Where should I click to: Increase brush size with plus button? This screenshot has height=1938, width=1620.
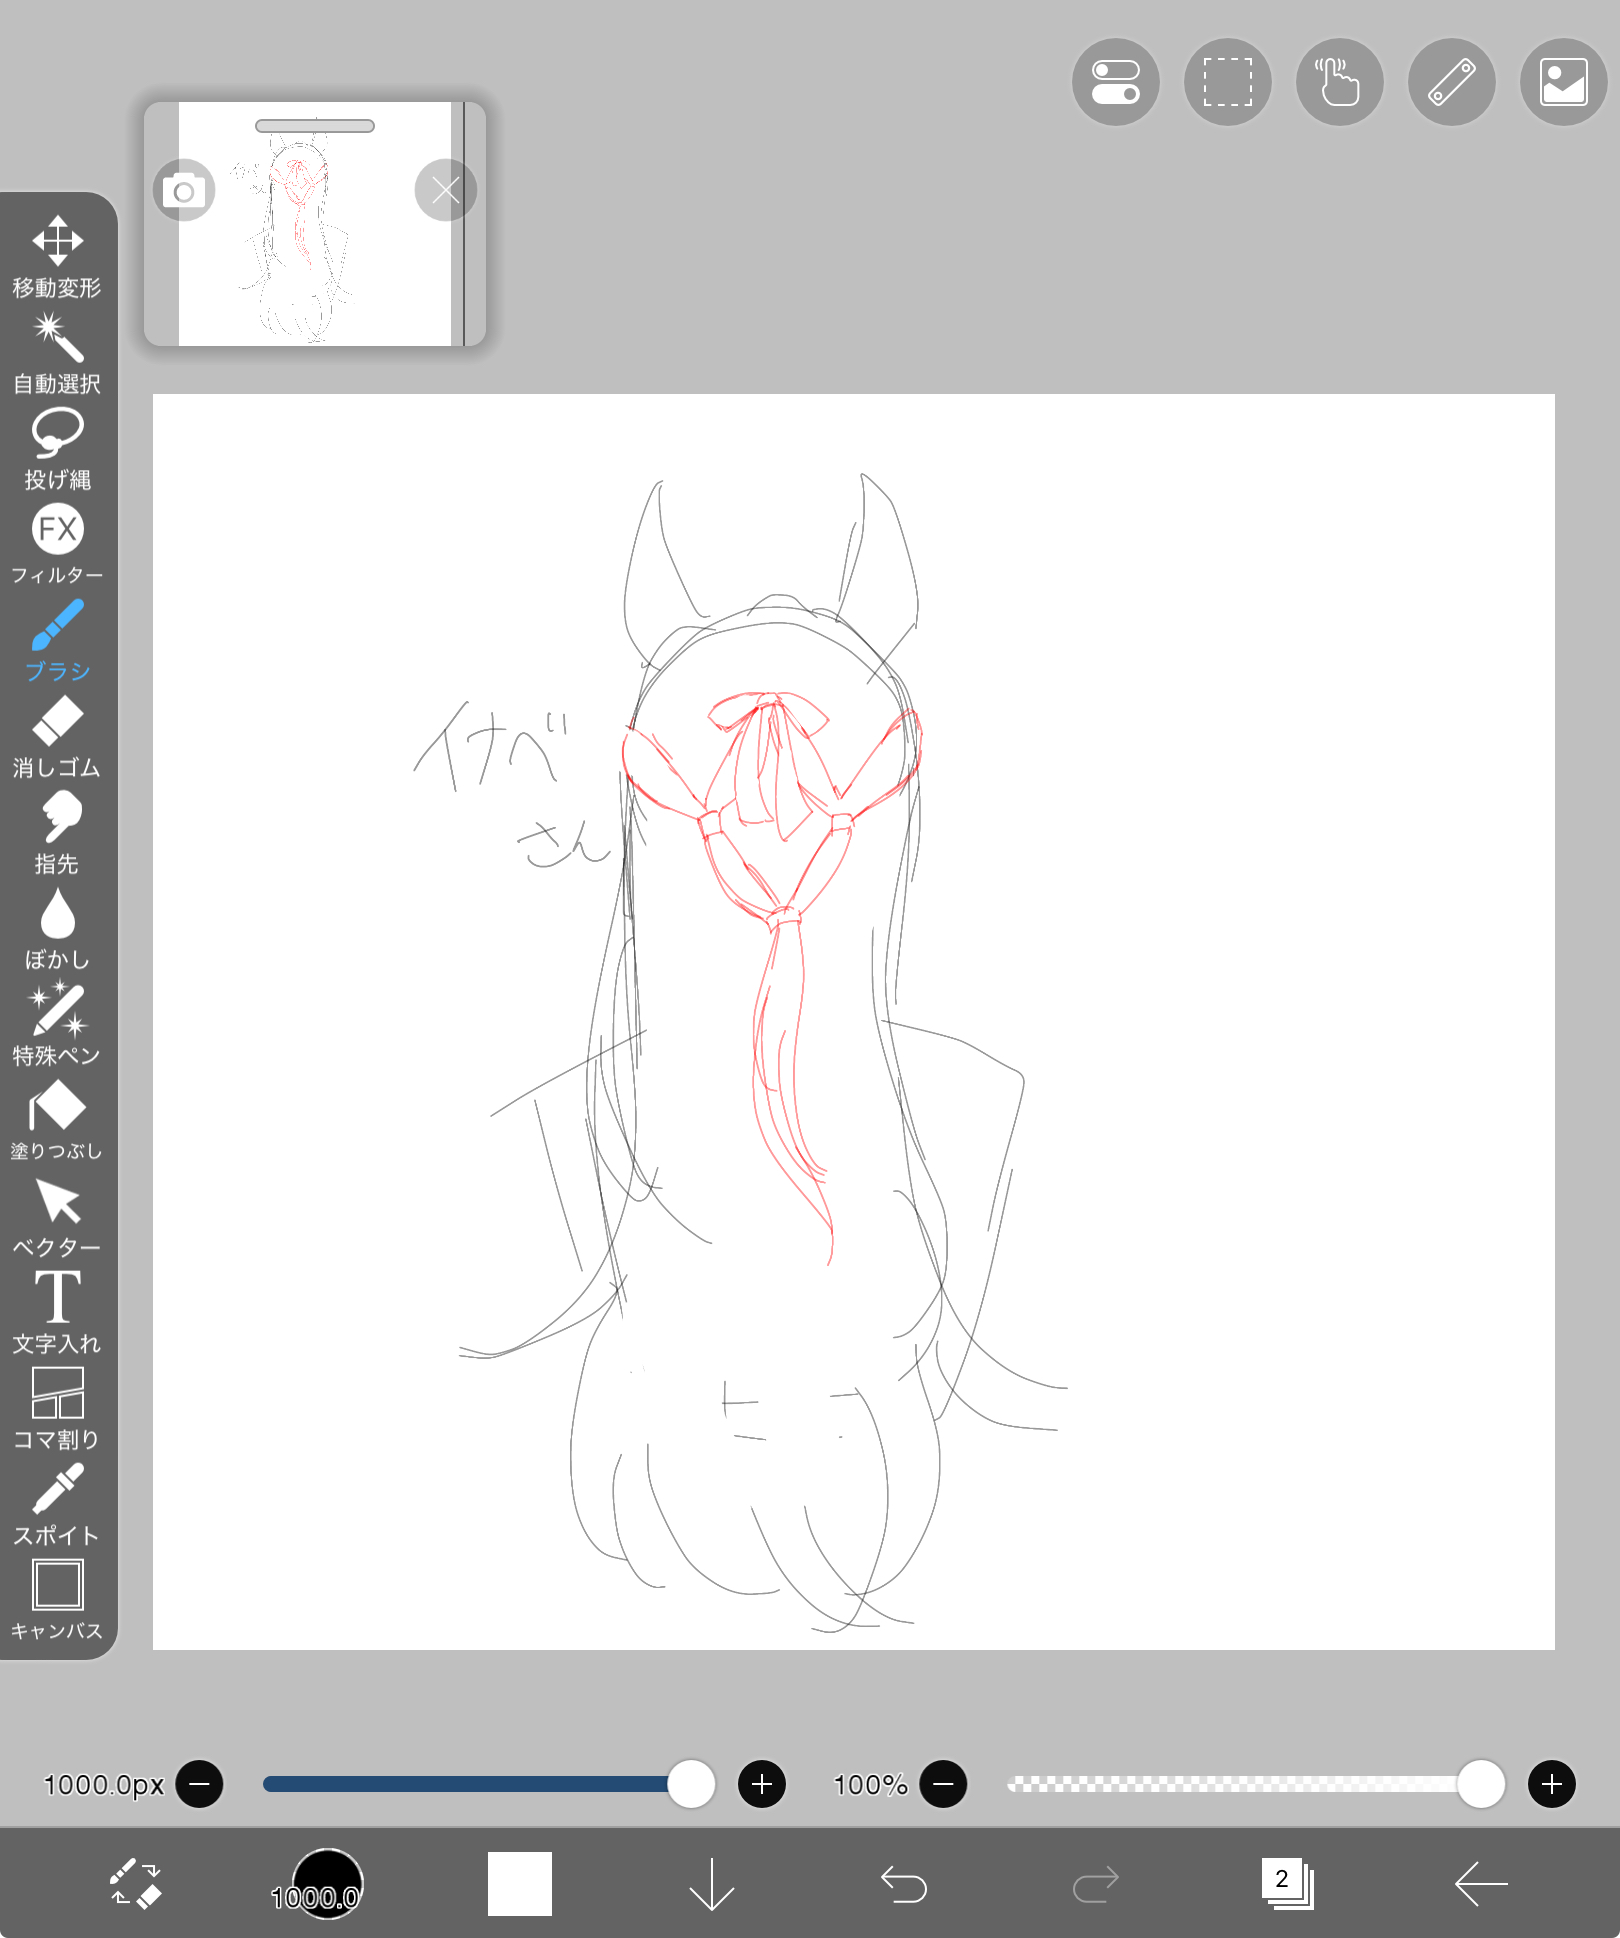click(x=761, y=1784)
